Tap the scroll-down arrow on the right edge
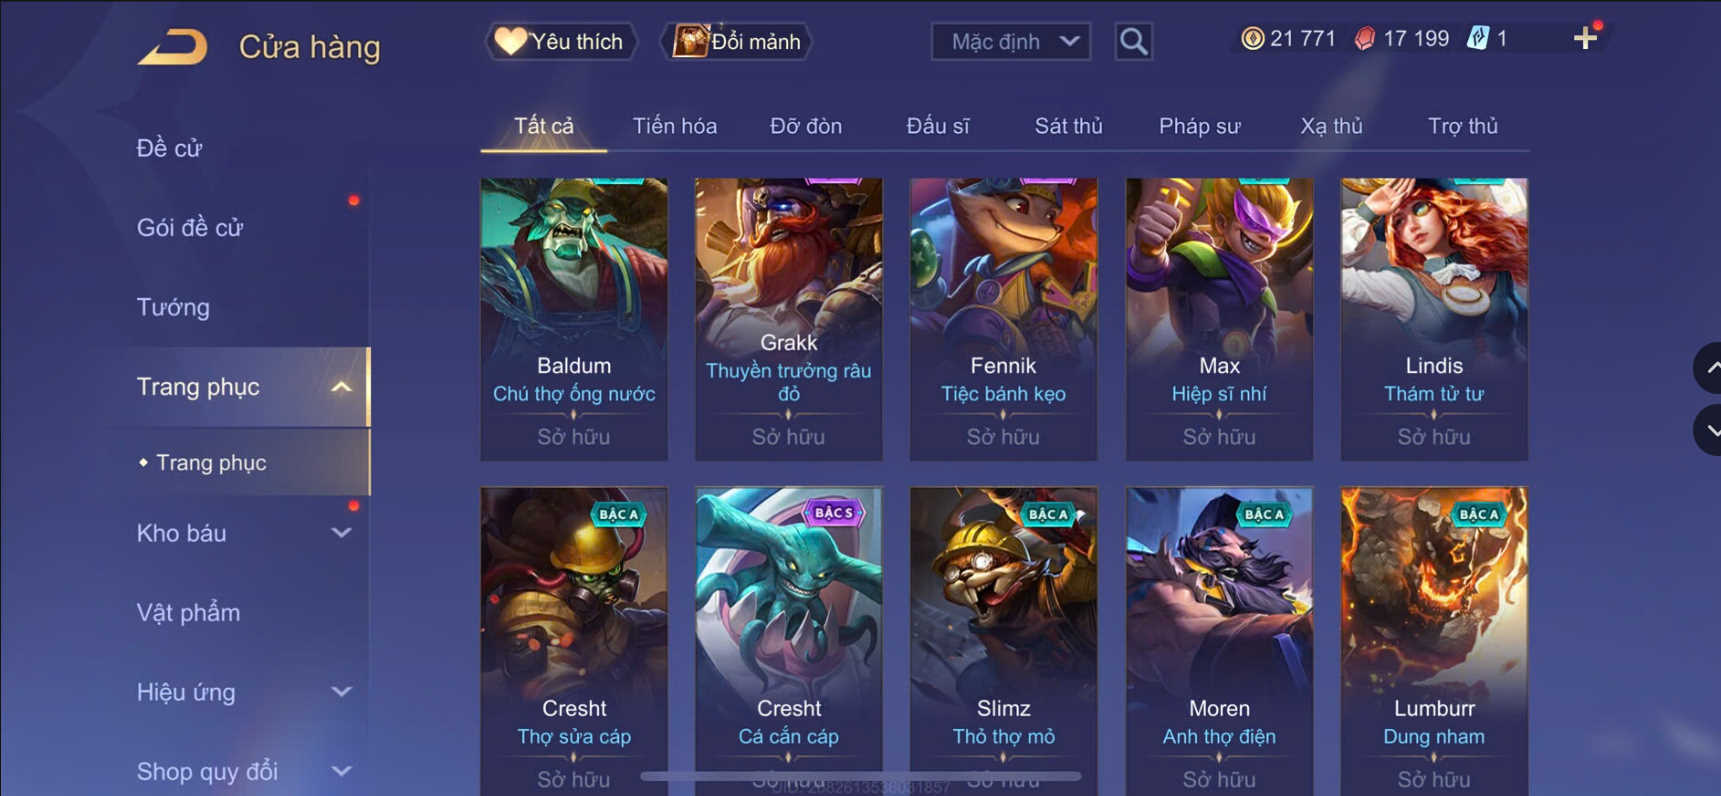Viewport: 1721px width, 796px height. click(1708, 431)
